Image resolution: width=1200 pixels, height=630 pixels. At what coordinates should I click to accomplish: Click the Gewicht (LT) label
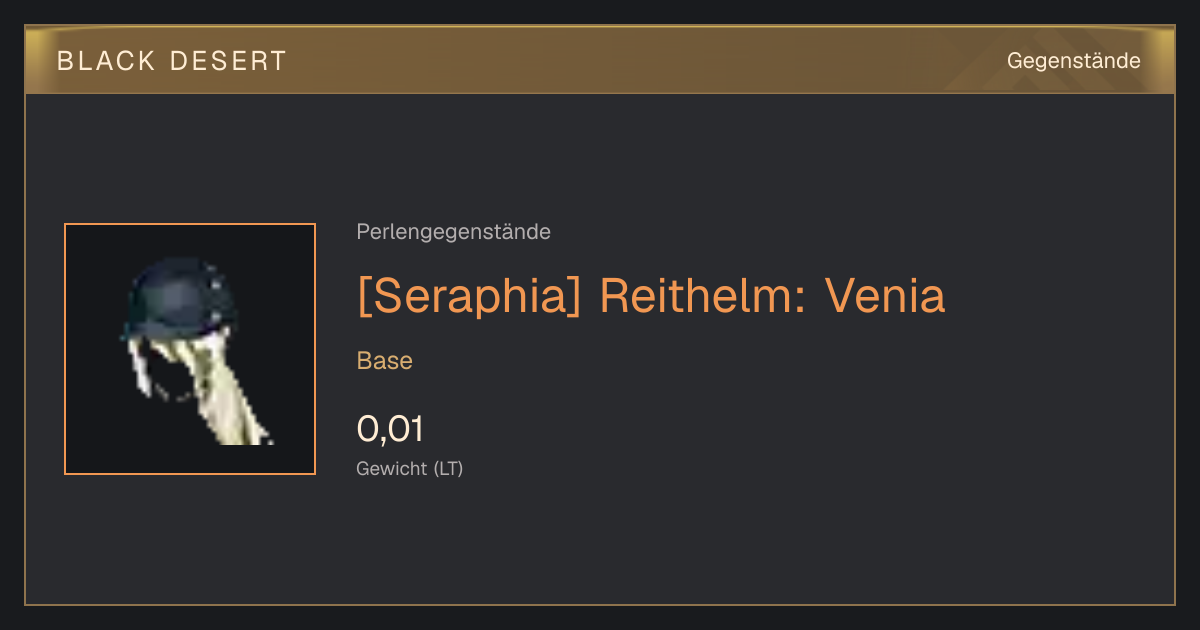tap(410, 468)
